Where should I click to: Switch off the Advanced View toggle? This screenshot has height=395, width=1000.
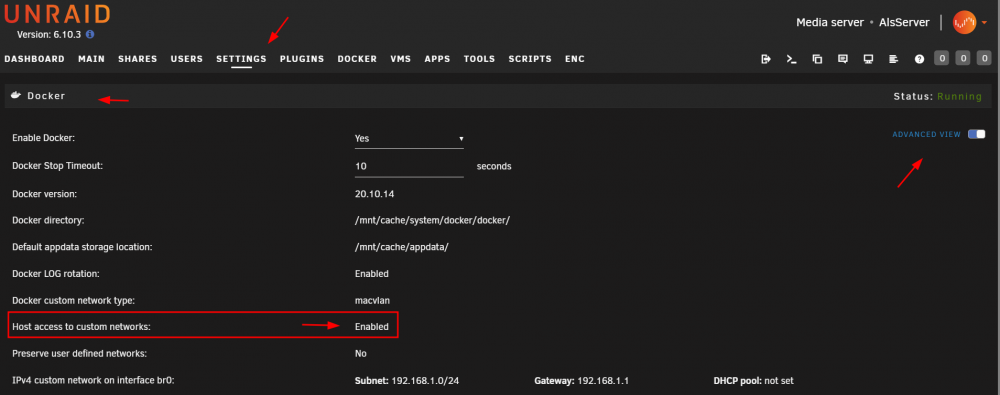pos(976,134)
